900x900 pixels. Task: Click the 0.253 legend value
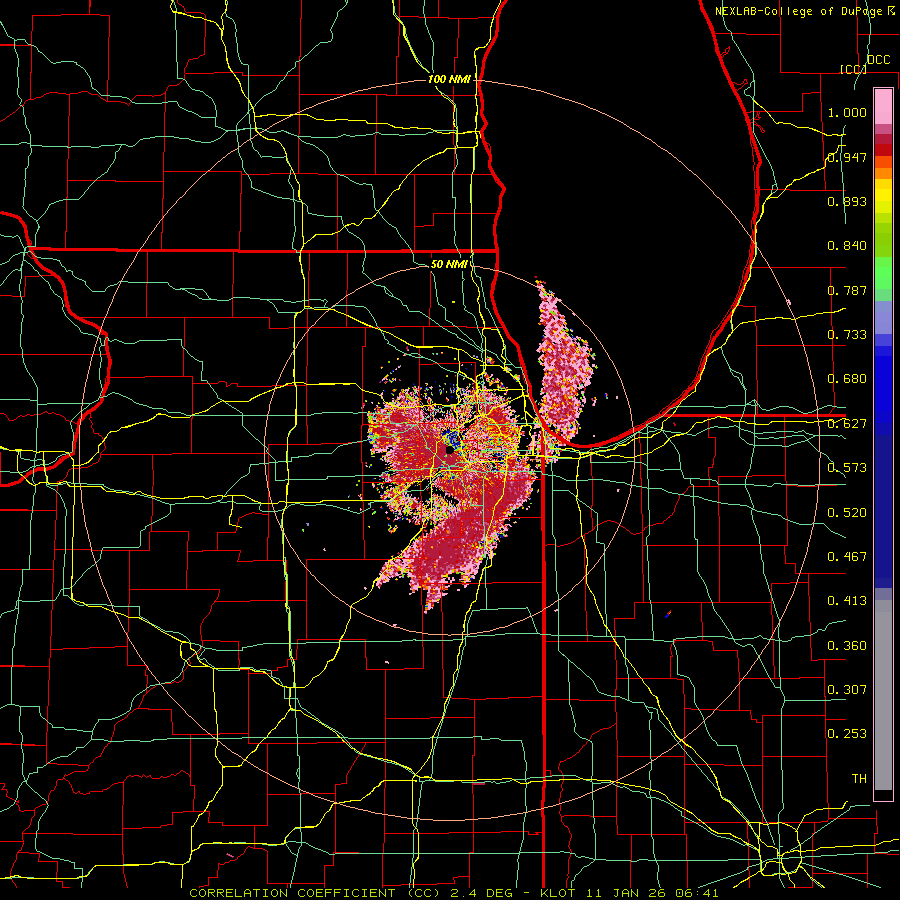pyautogui.click(x=847, y=734)
